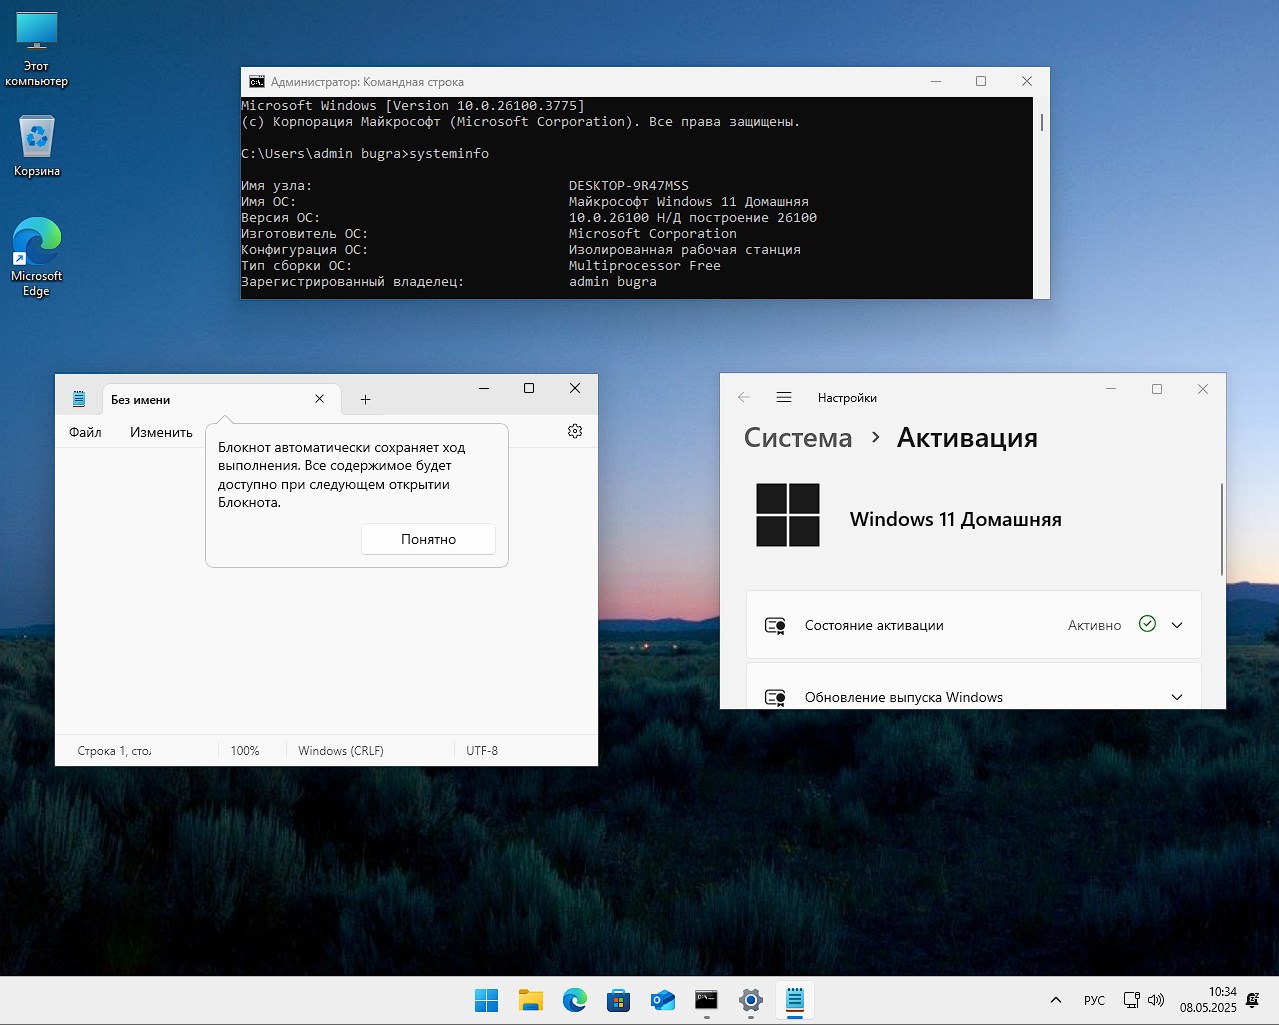The height and width of the screenshot is (1025, 1279).
Task: Open Outlook from the taskbar
Action: coord(663,1000)
